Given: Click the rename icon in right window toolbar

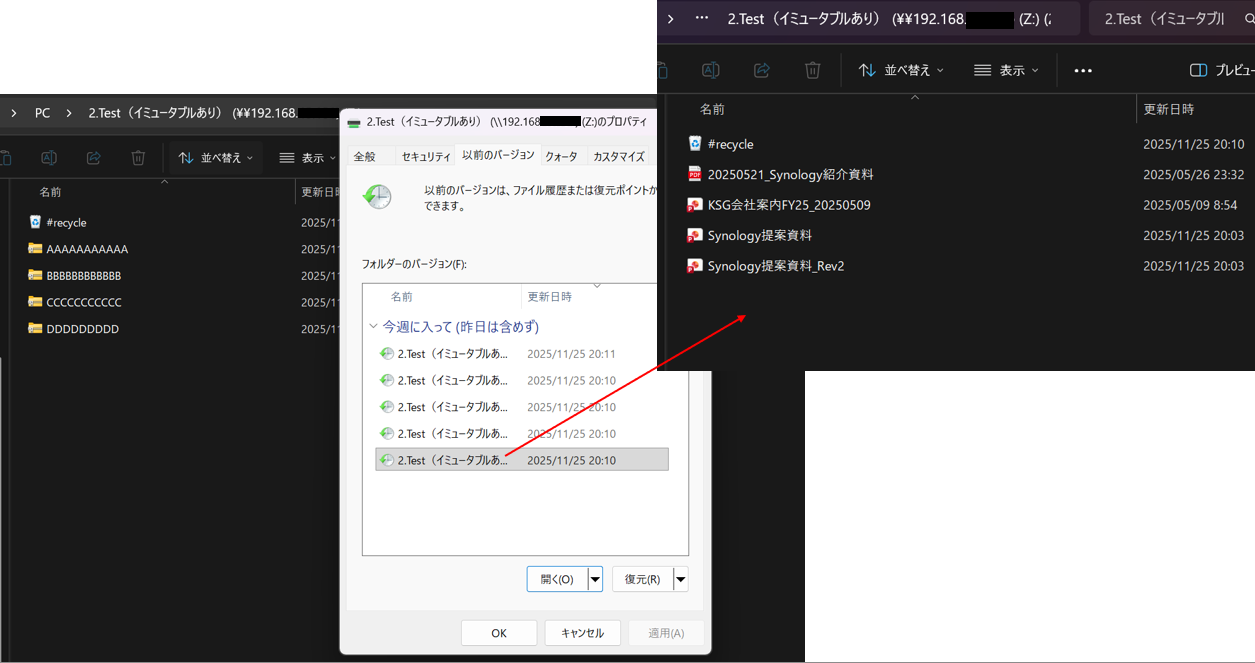Looking at the screenshot, I should coord(711,70).
